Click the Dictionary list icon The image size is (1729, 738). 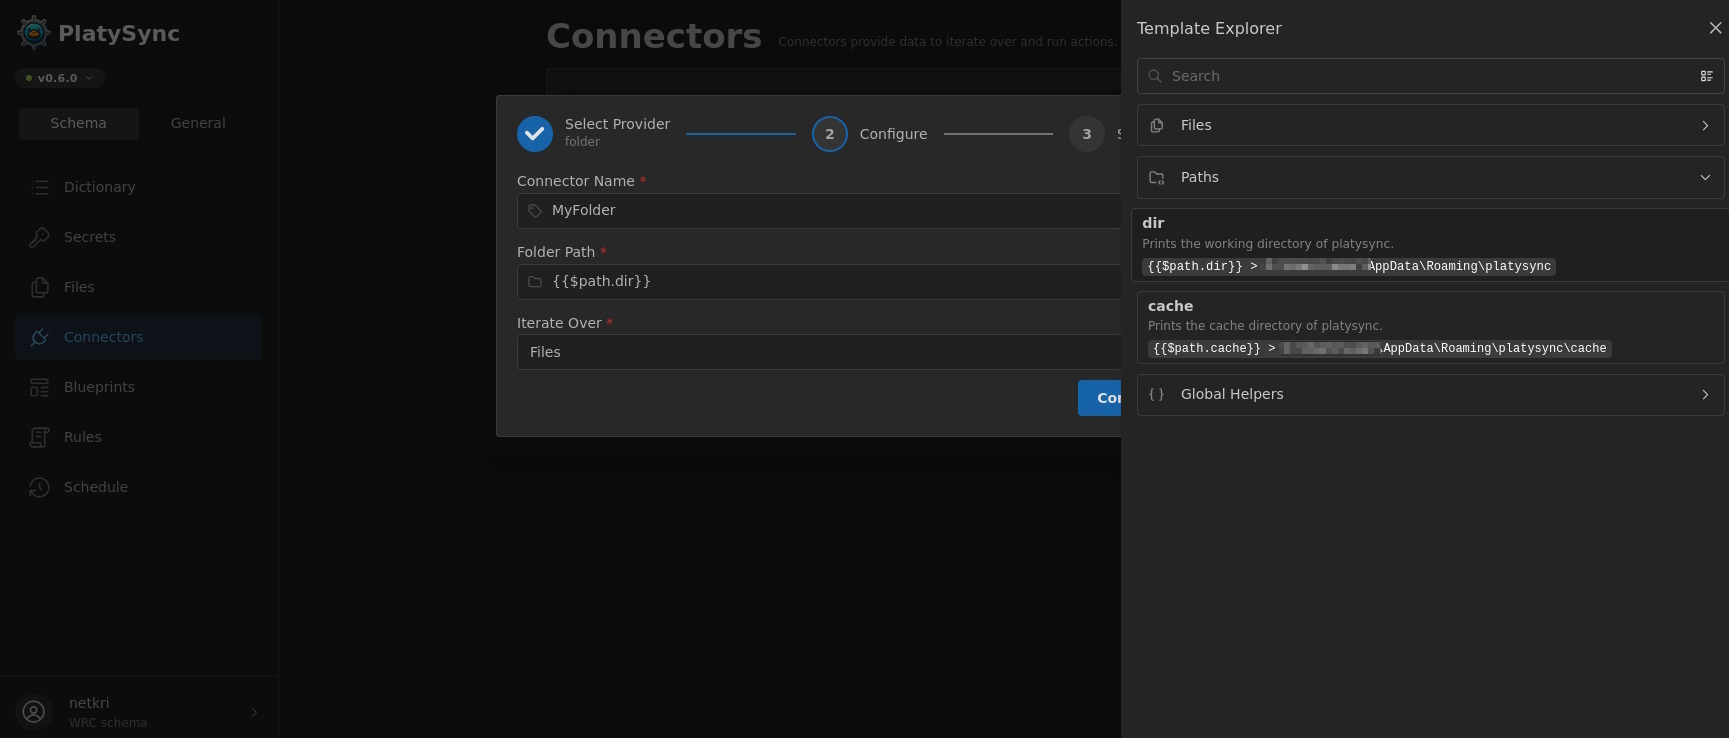(39, 187)
